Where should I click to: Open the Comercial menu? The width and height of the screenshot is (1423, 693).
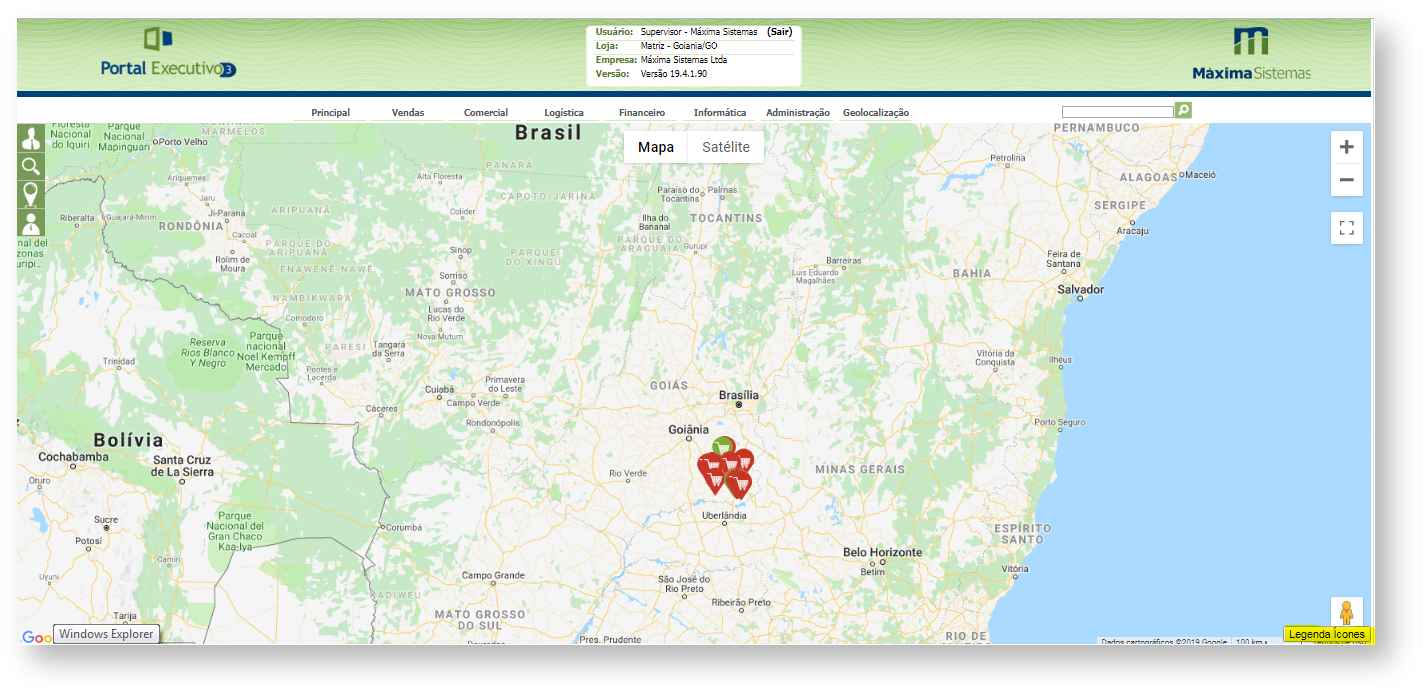(x=486, y=113)
